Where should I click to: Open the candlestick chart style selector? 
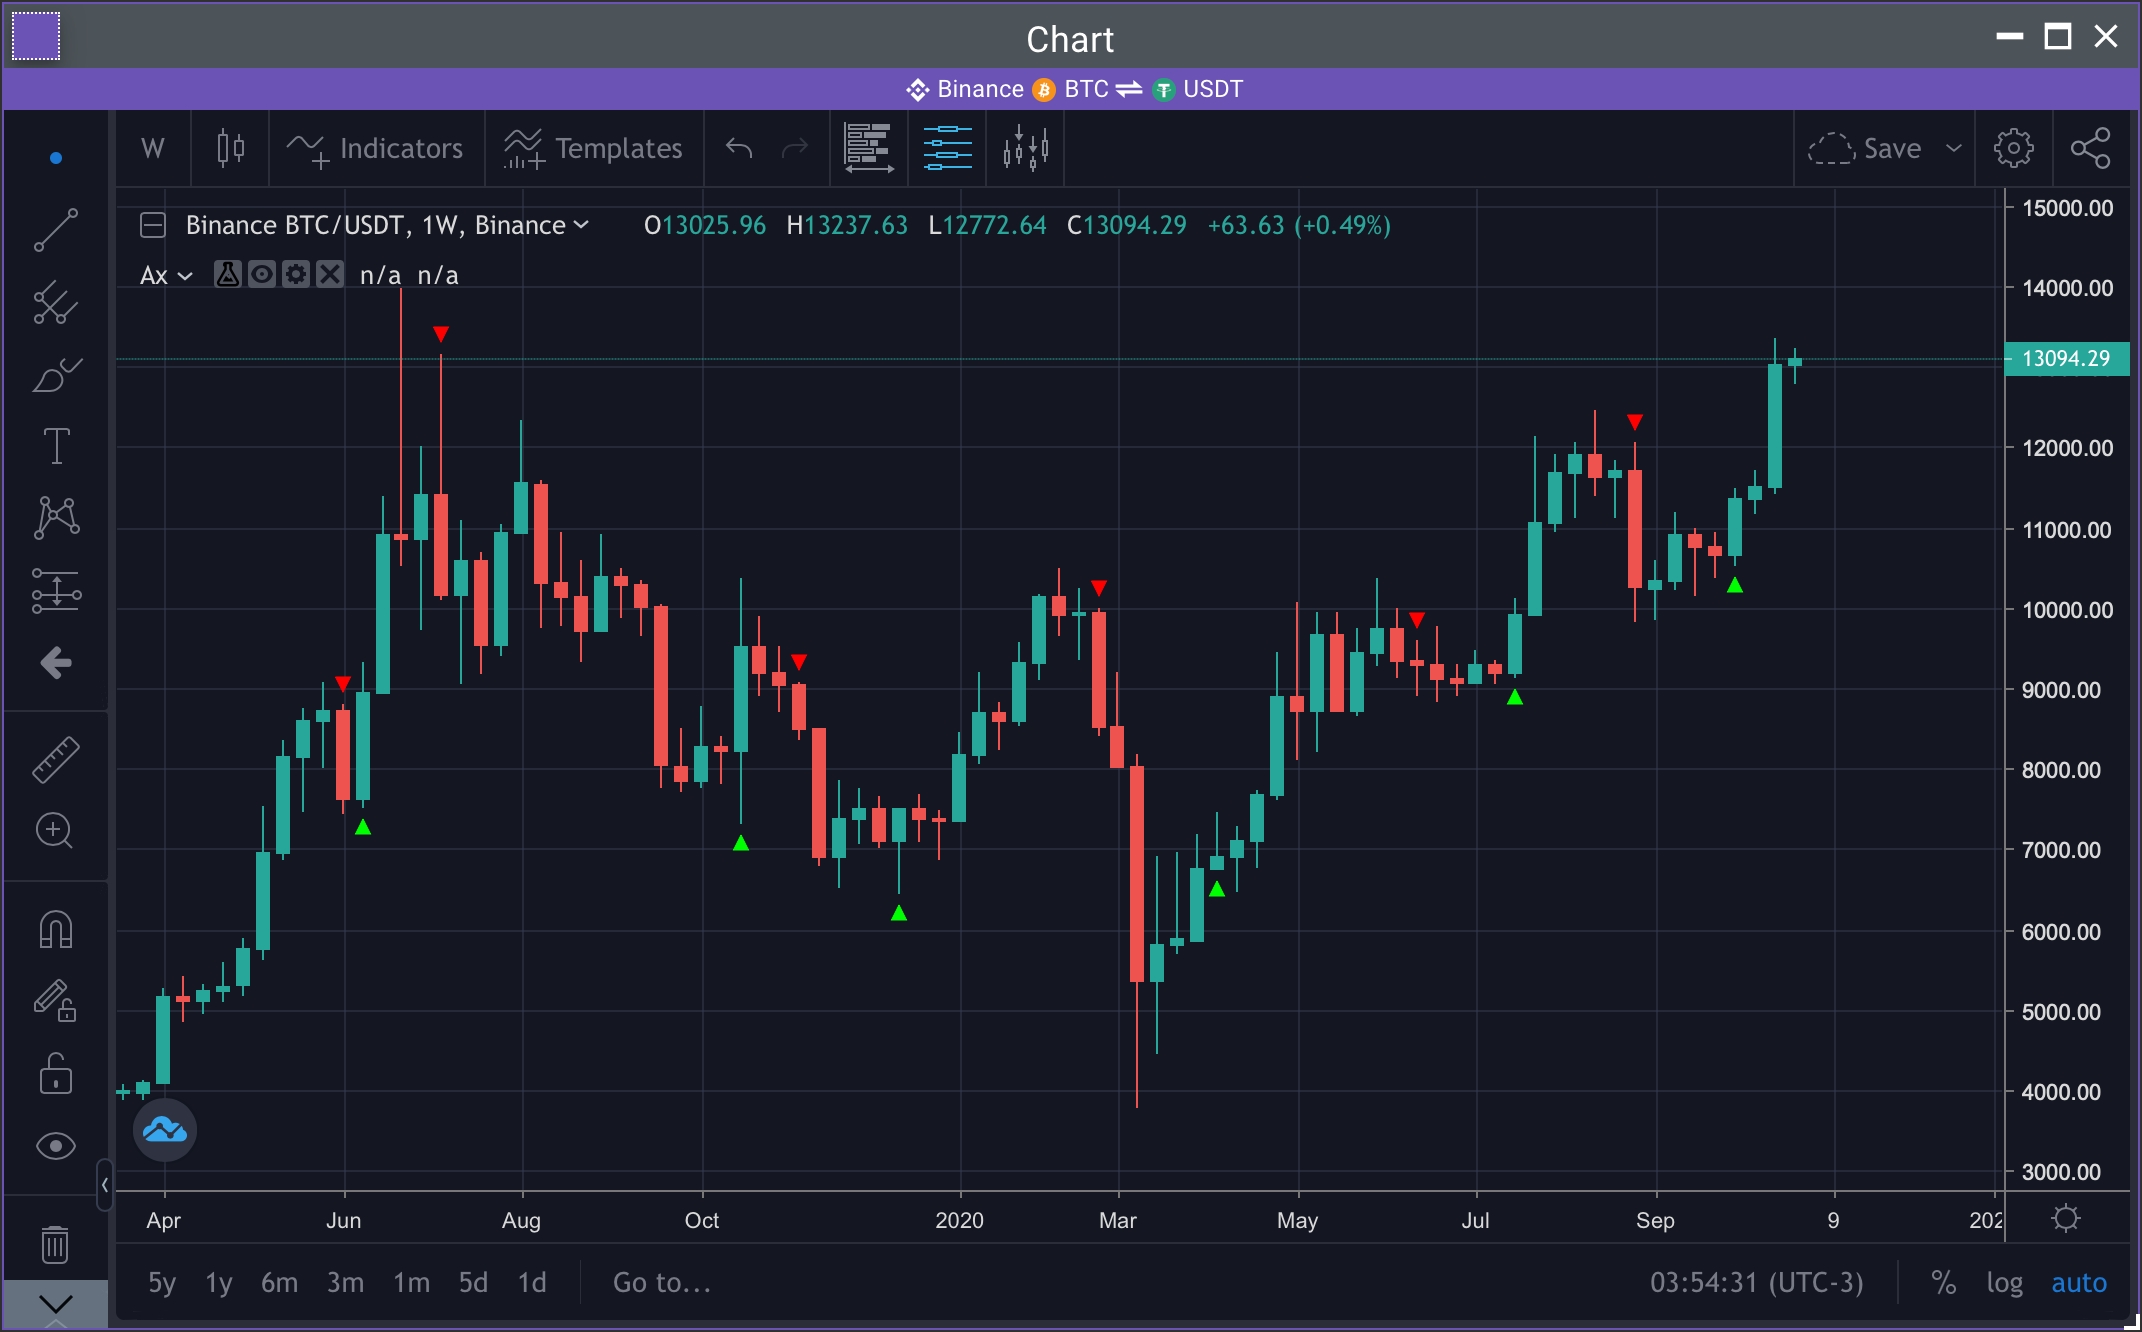(230, 148)
